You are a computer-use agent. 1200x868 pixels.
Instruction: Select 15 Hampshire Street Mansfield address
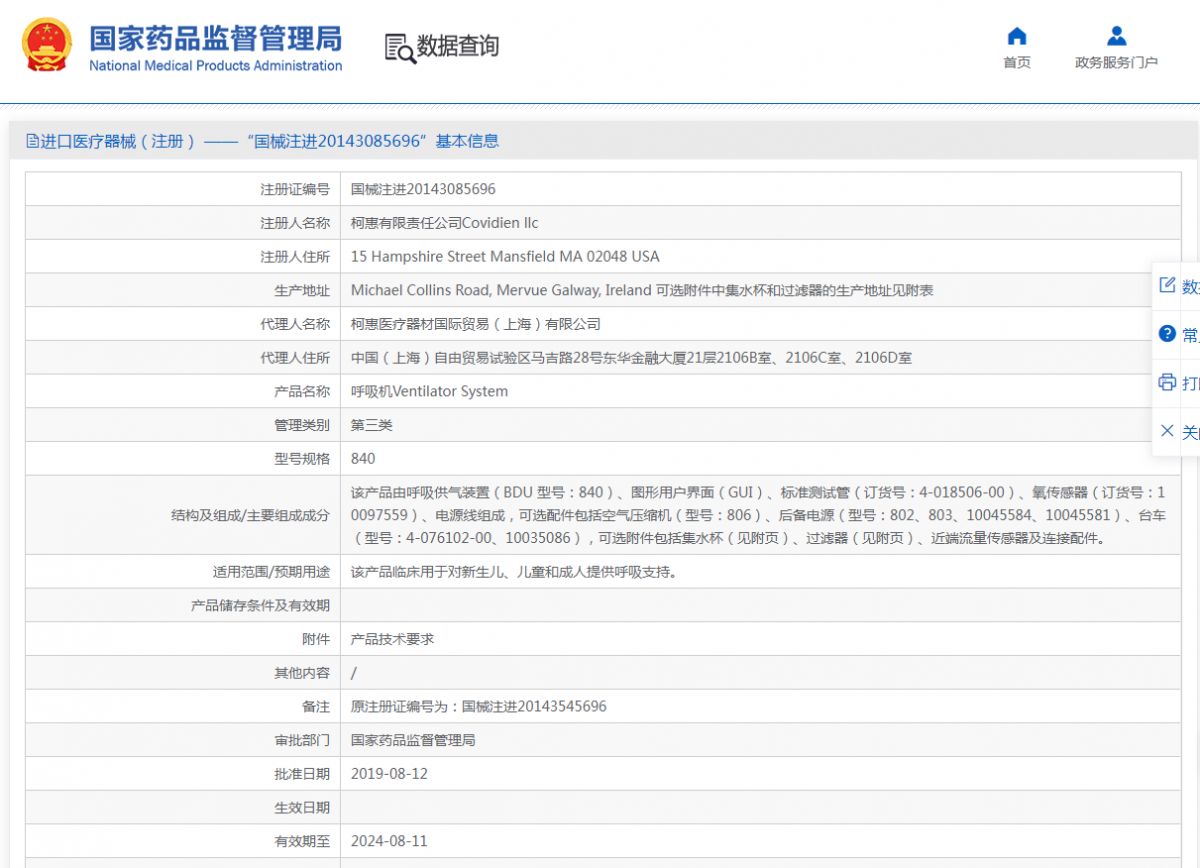point(505,257)
